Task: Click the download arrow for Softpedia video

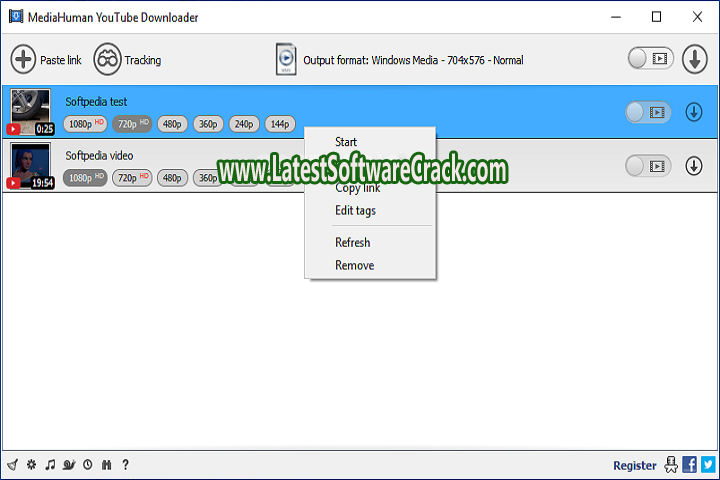Action: (694, 165)
